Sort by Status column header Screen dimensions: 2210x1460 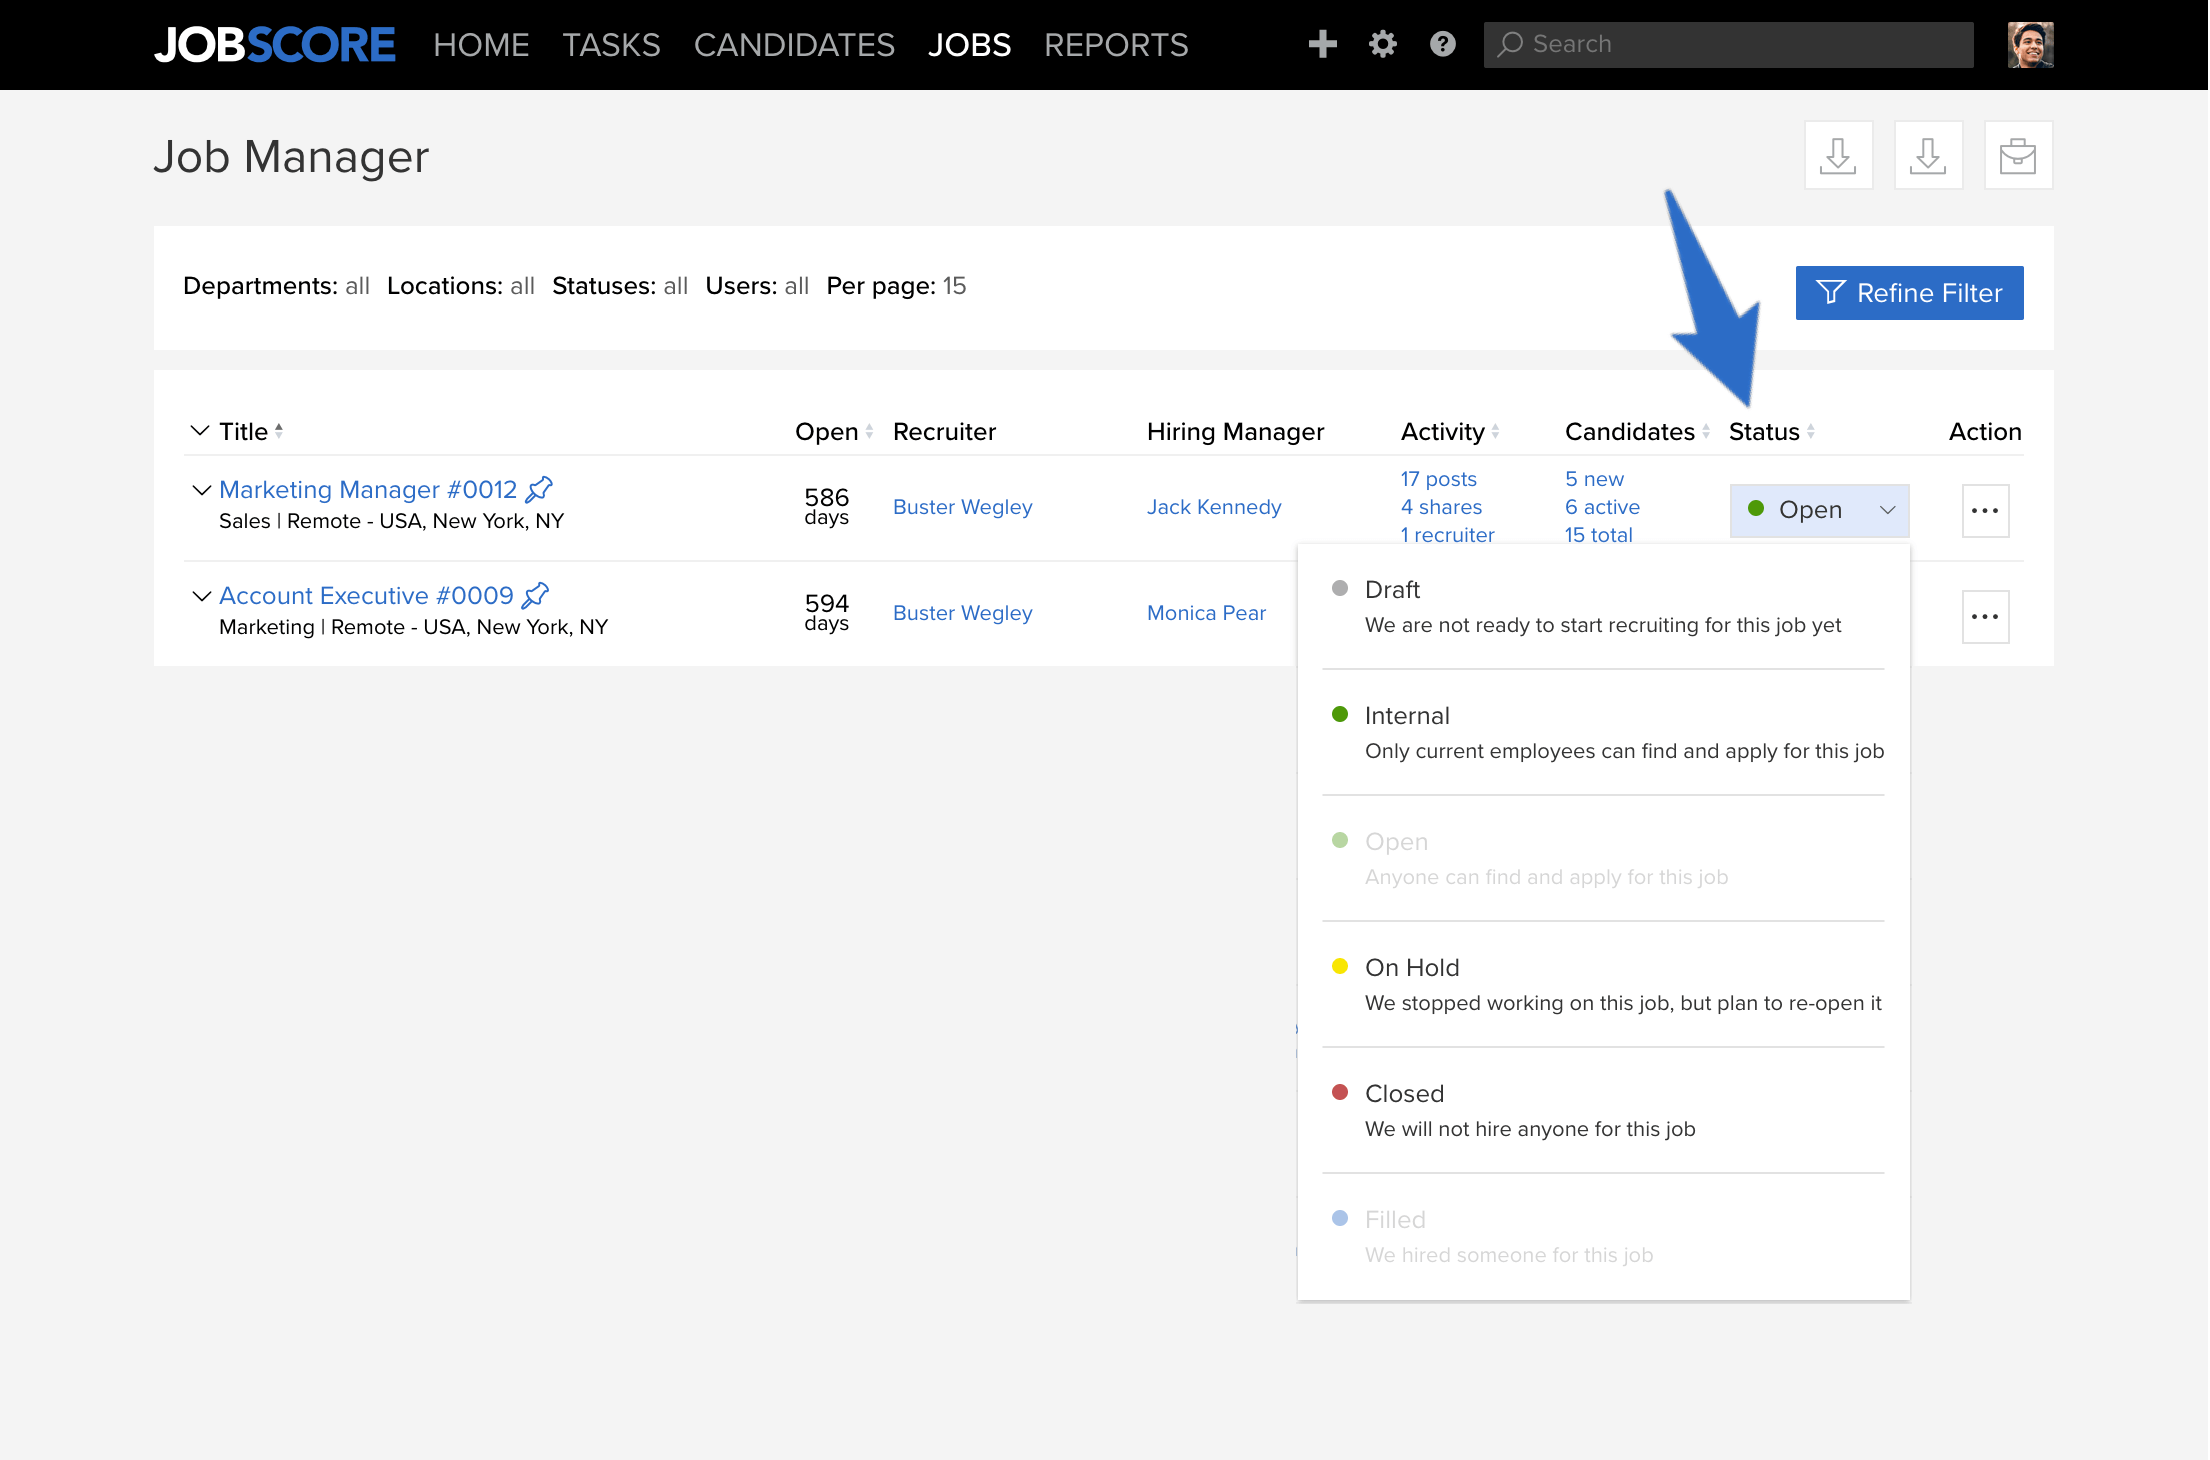(x=1771, y=431)
